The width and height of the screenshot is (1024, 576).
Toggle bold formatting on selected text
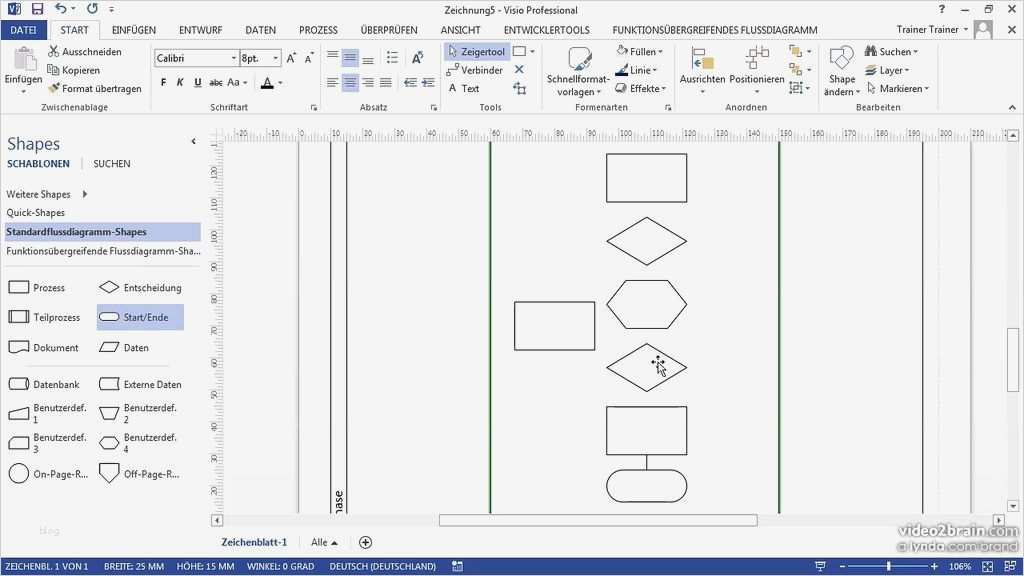[x=162, y=81]
